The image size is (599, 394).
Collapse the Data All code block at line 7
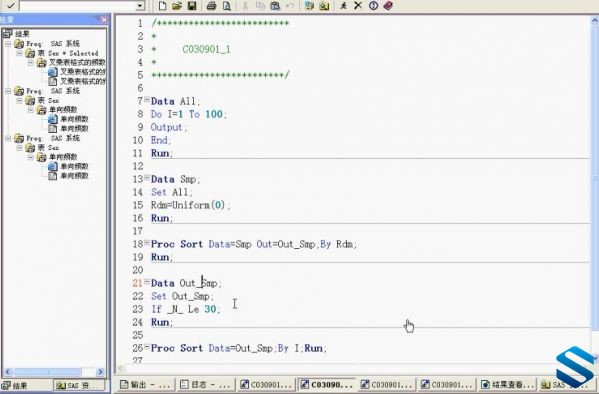[x=147, y=100]
